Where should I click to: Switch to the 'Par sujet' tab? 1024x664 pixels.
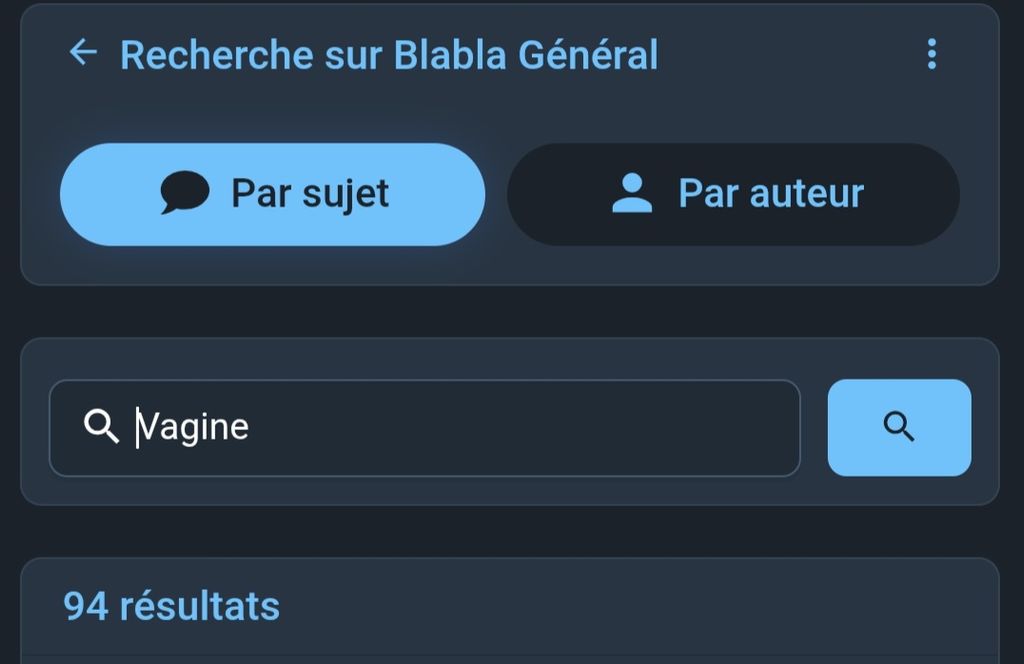[x=272, y=194]
